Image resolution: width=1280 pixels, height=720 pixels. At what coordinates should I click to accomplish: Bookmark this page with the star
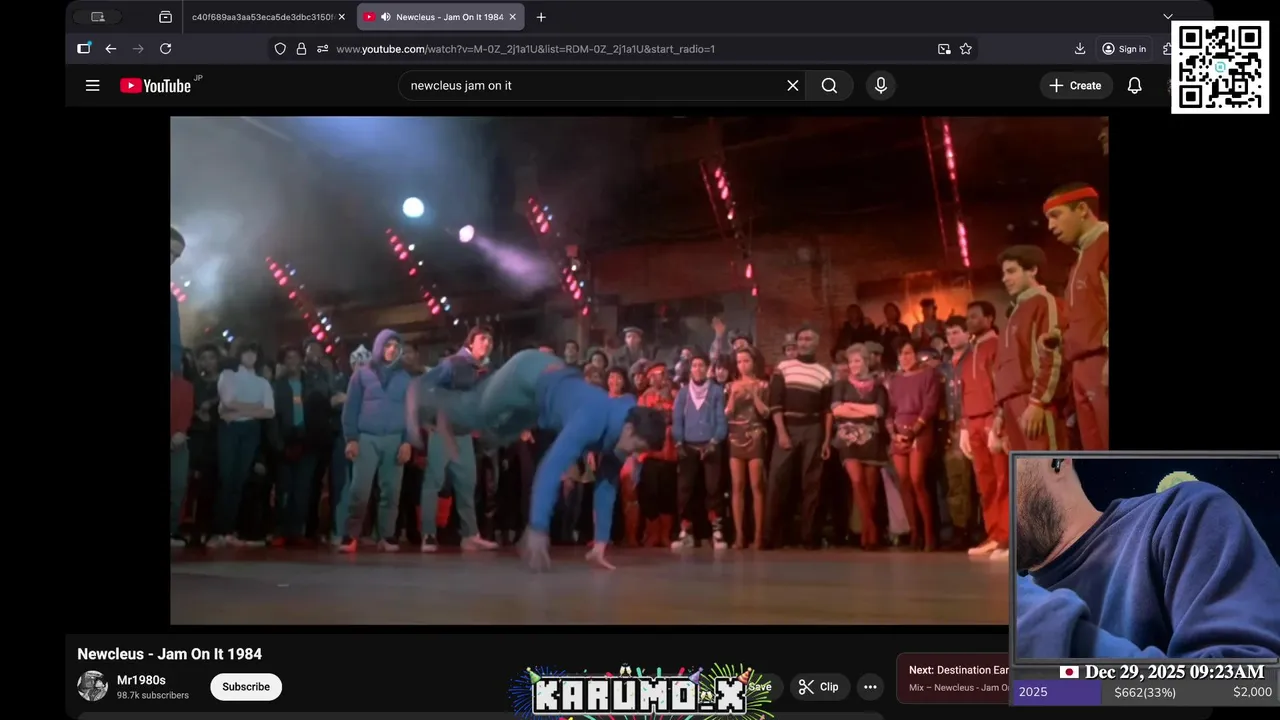(x=966, y=49)
